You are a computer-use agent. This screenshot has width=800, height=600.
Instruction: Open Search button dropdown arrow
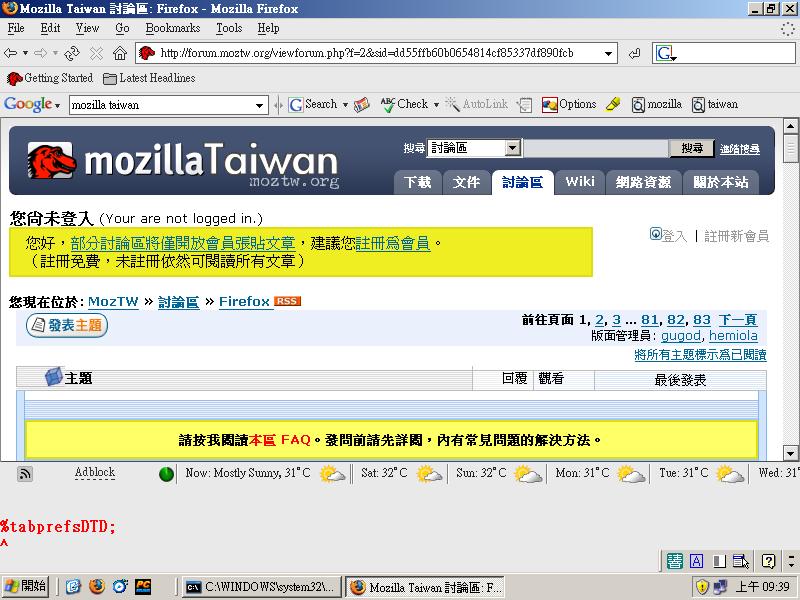(x=345, y=105)
